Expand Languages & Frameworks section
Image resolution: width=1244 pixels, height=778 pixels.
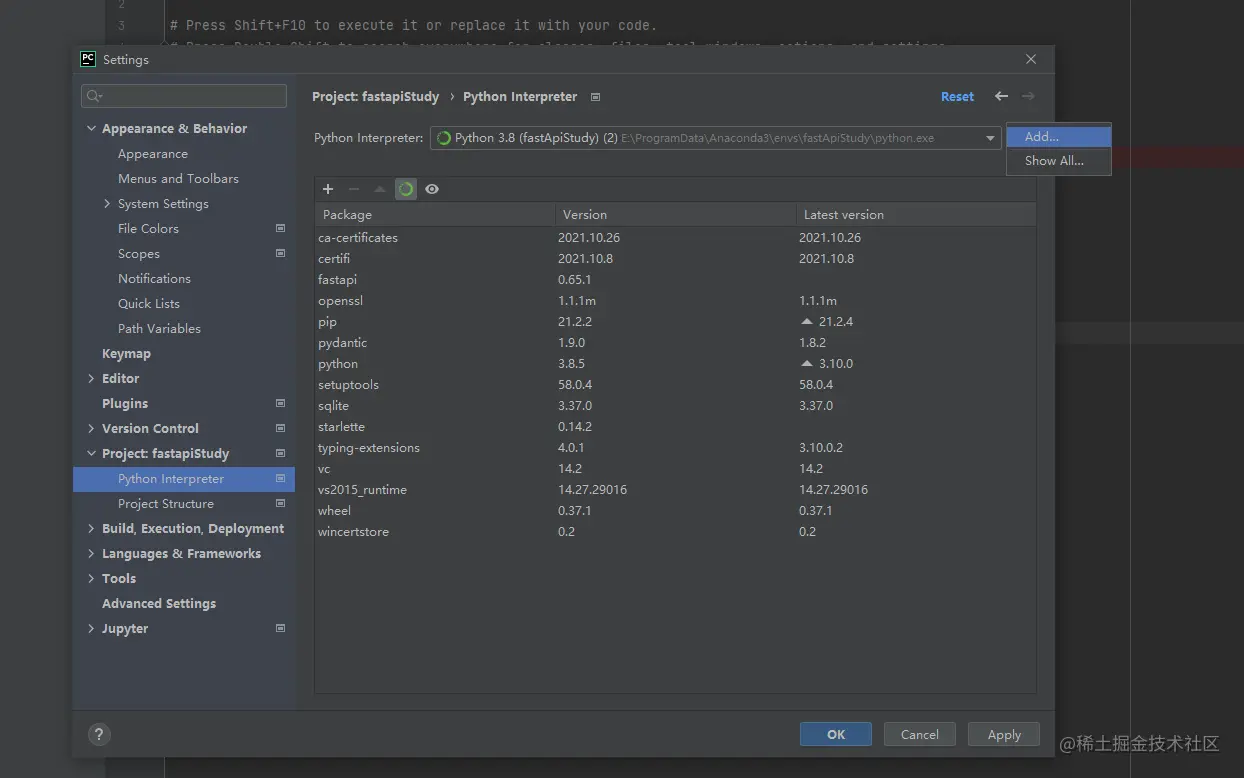tap(92, 553)
